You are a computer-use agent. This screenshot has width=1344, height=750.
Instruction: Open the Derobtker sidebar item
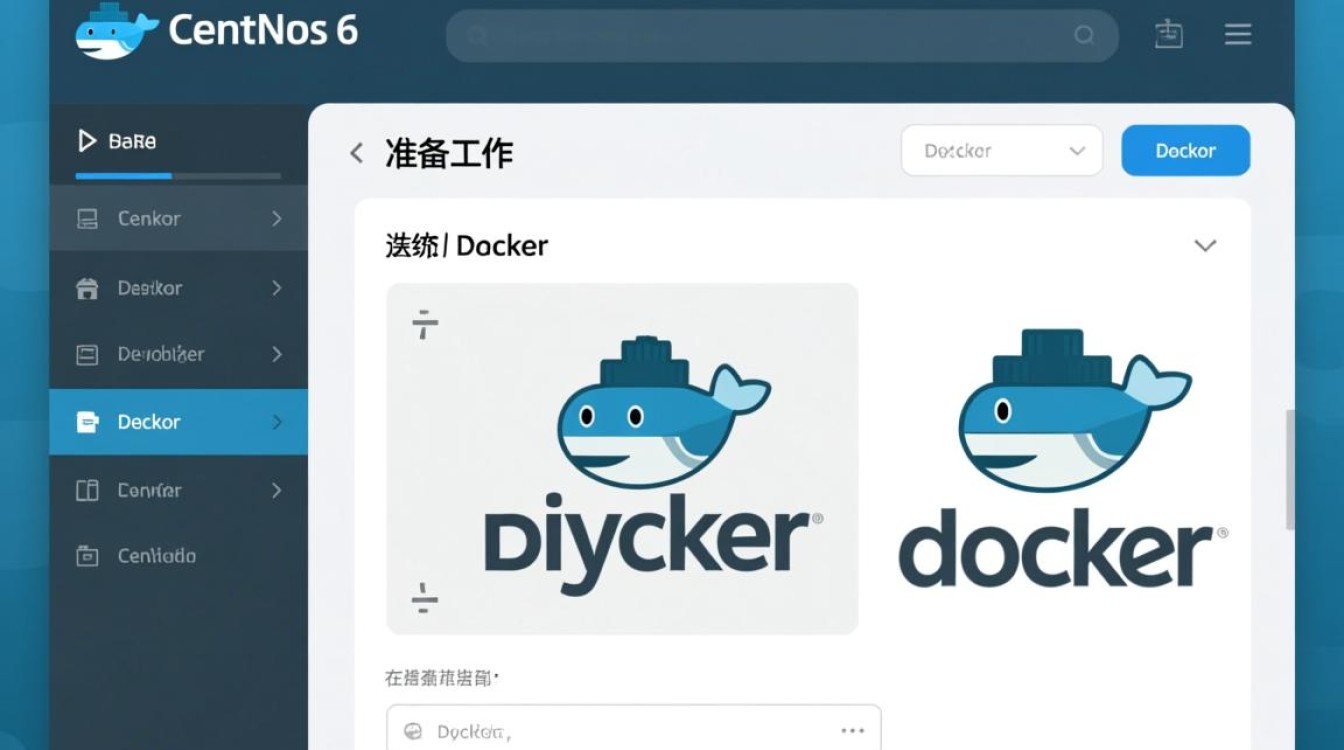[x=179, y=354]
